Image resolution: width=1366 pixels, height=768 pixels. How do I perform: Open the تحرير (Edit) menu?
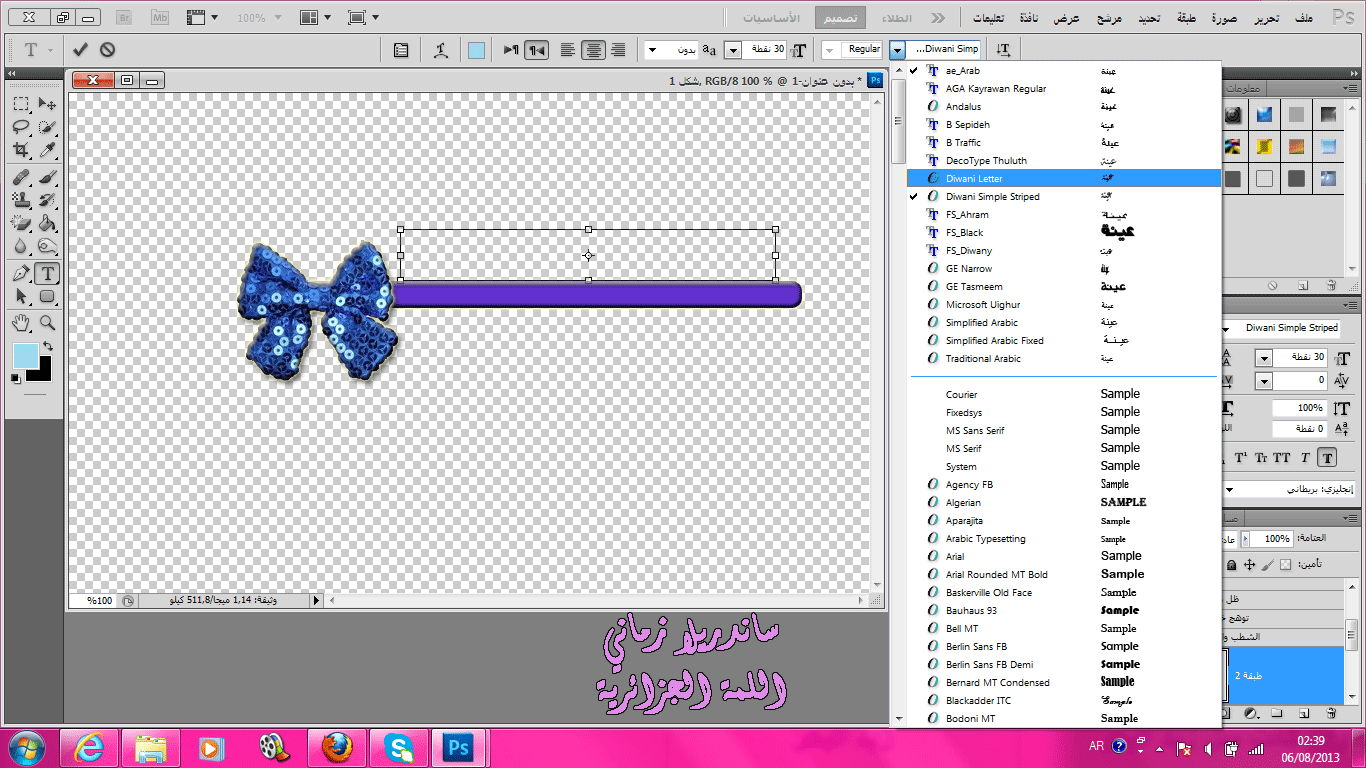[x=1266, y=18]
